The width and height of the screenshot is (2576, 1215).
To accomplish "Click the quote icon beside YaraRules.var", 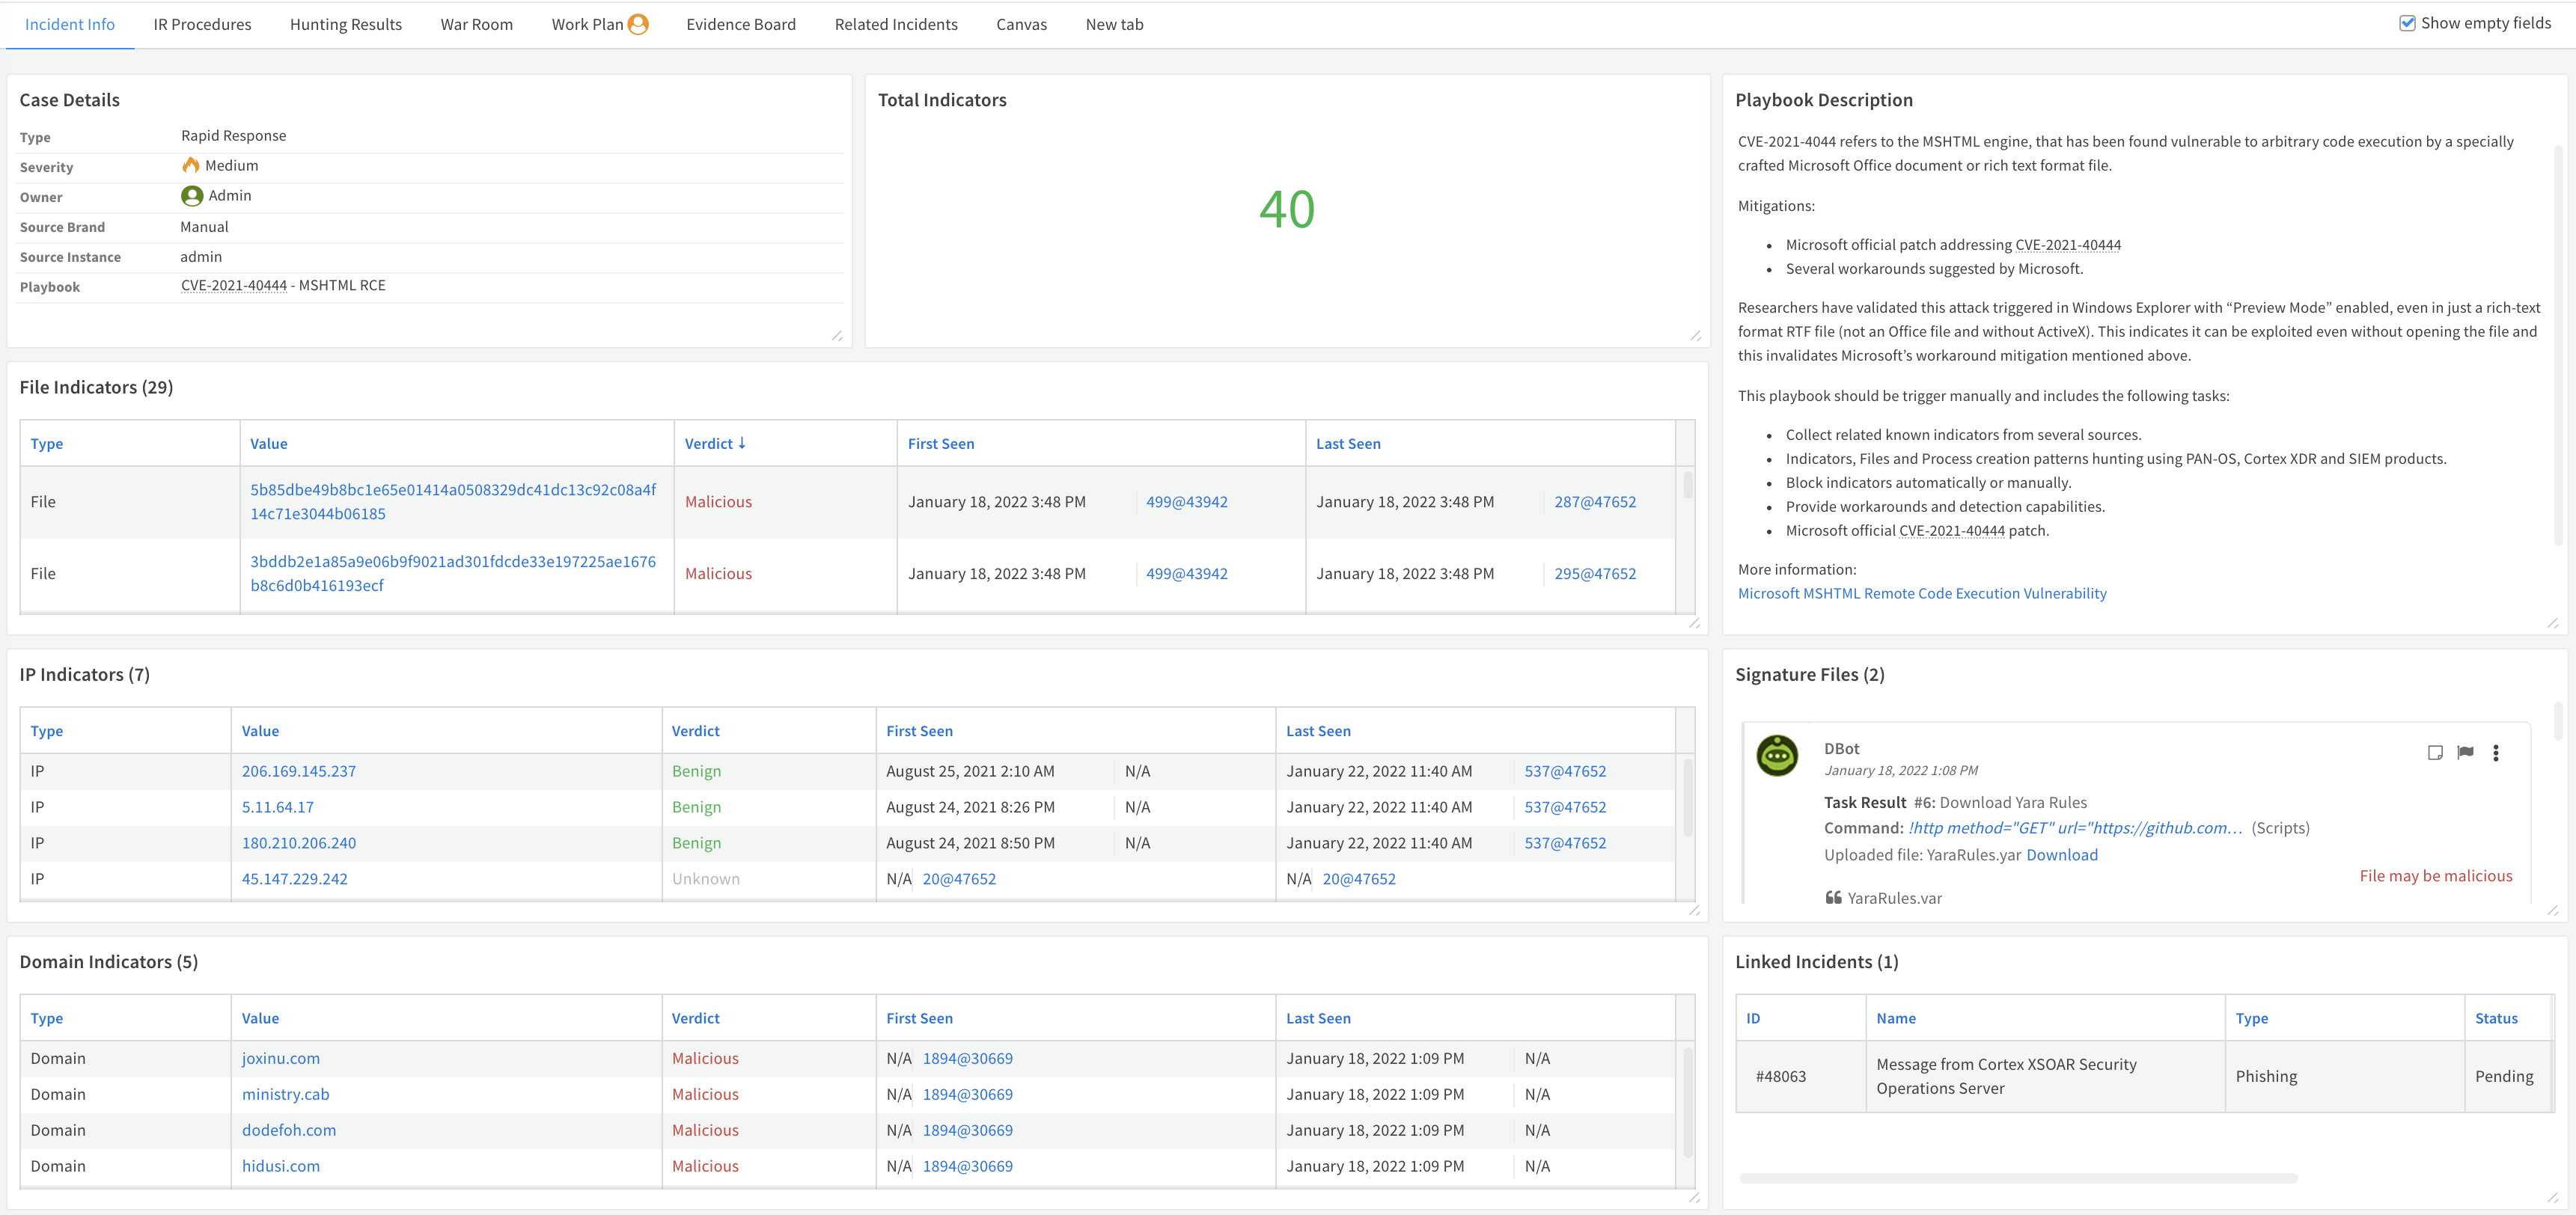I will click(1833, 898).
